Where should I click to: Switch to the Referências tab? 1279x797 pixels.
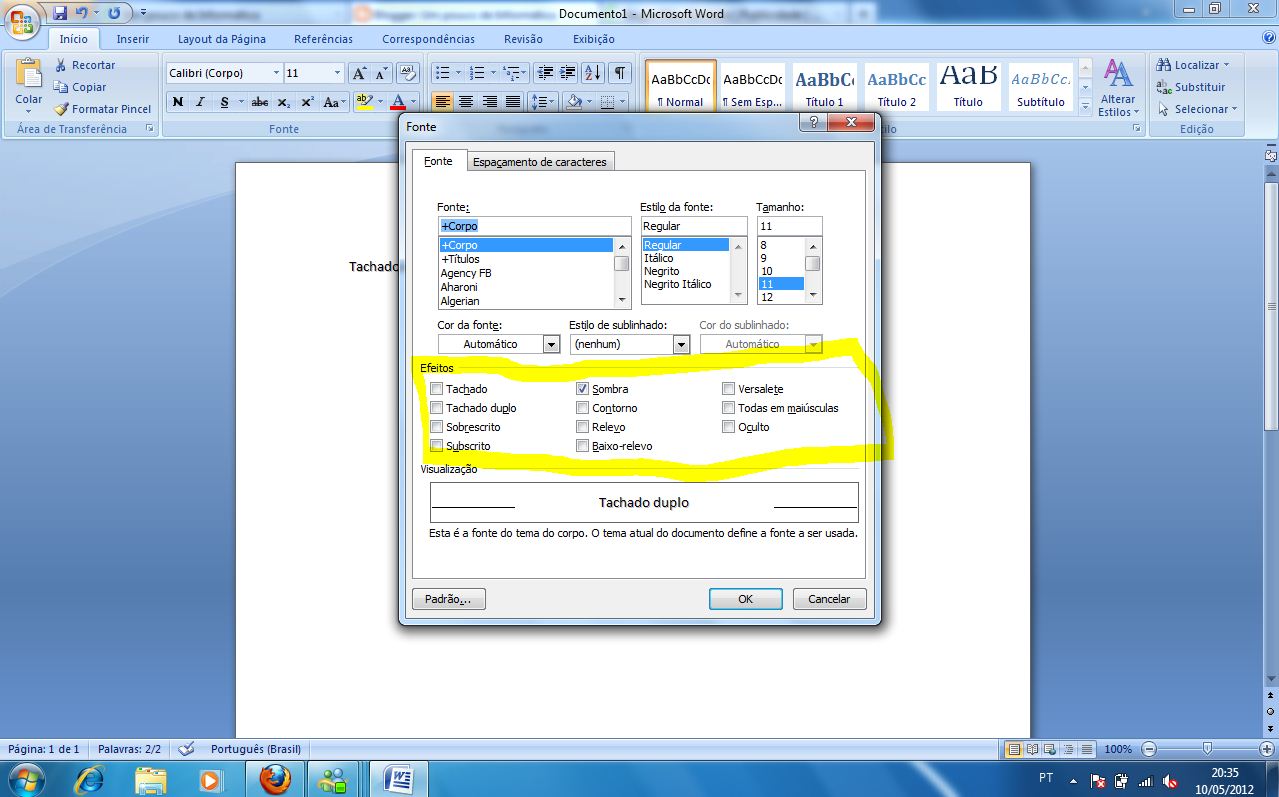pos(323,39)
